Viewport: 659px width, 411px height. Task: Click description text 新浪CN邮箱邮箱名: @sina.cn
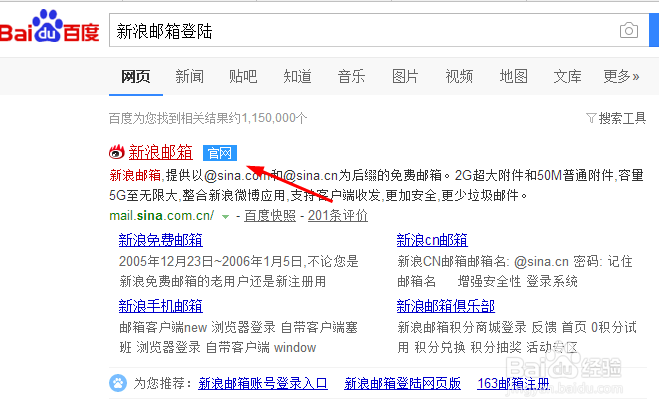click(x=515, y=271)
